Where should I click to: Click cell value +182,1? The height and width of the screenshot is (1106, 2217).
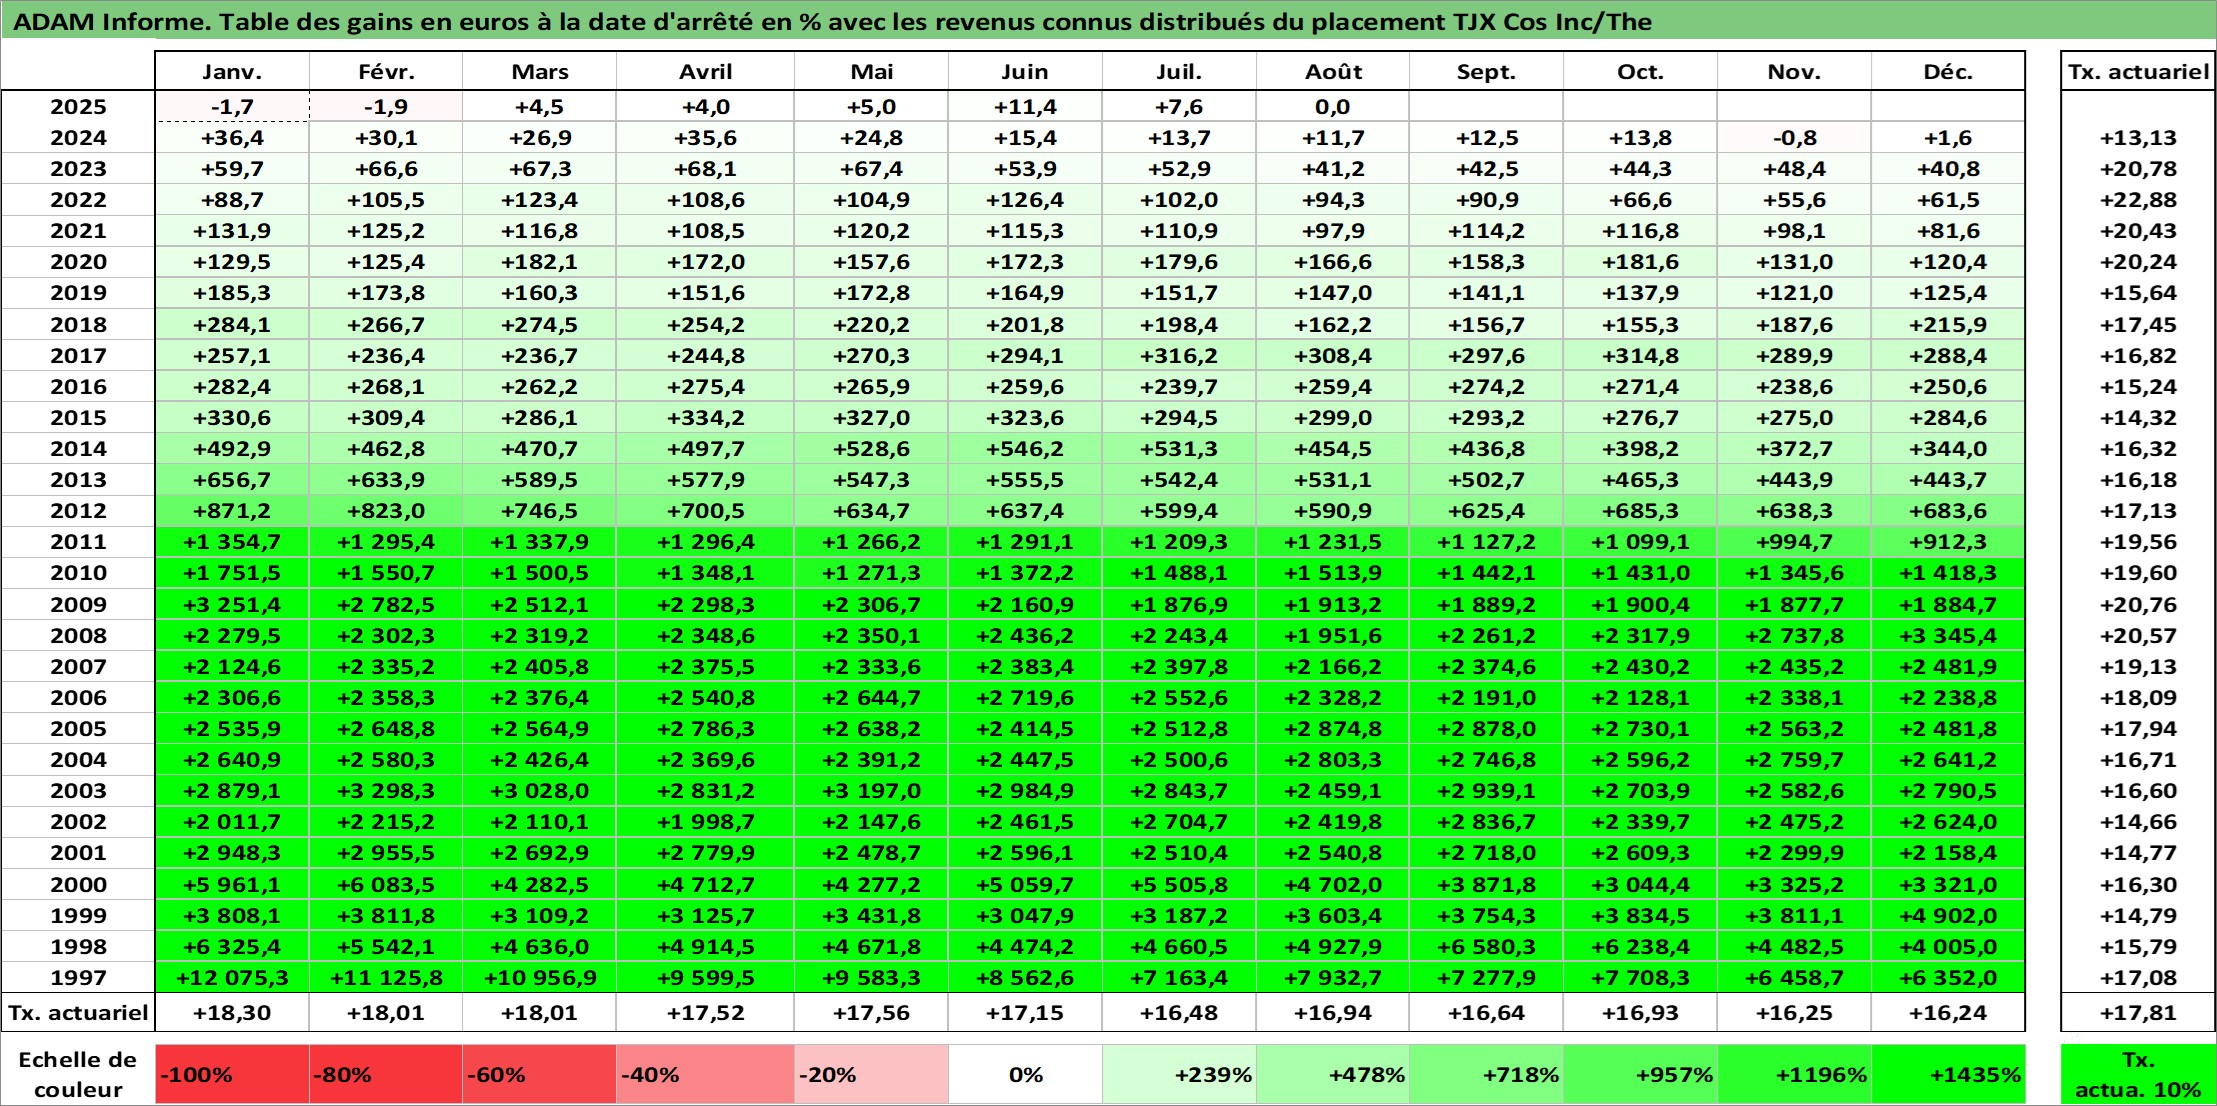(540, 262)
